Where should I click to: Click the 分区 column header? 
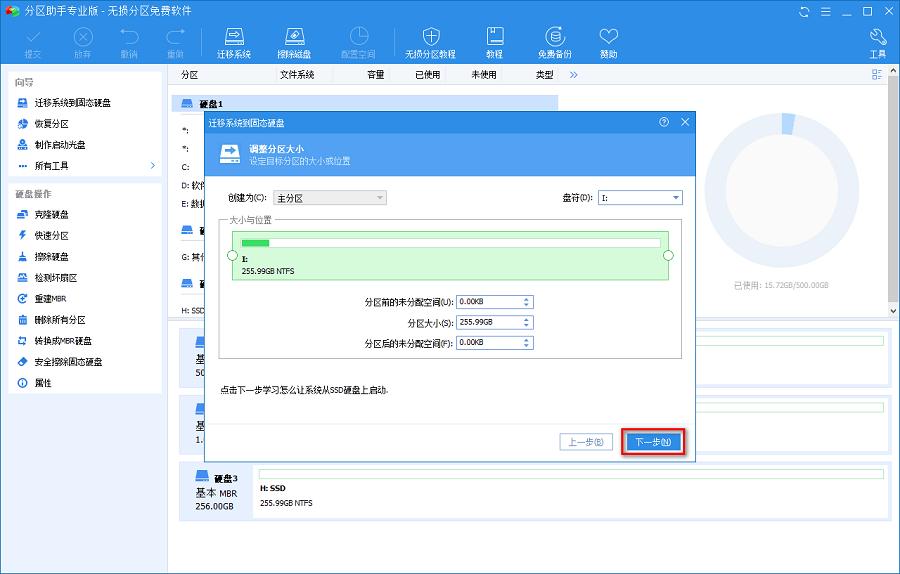click(189, 75)
